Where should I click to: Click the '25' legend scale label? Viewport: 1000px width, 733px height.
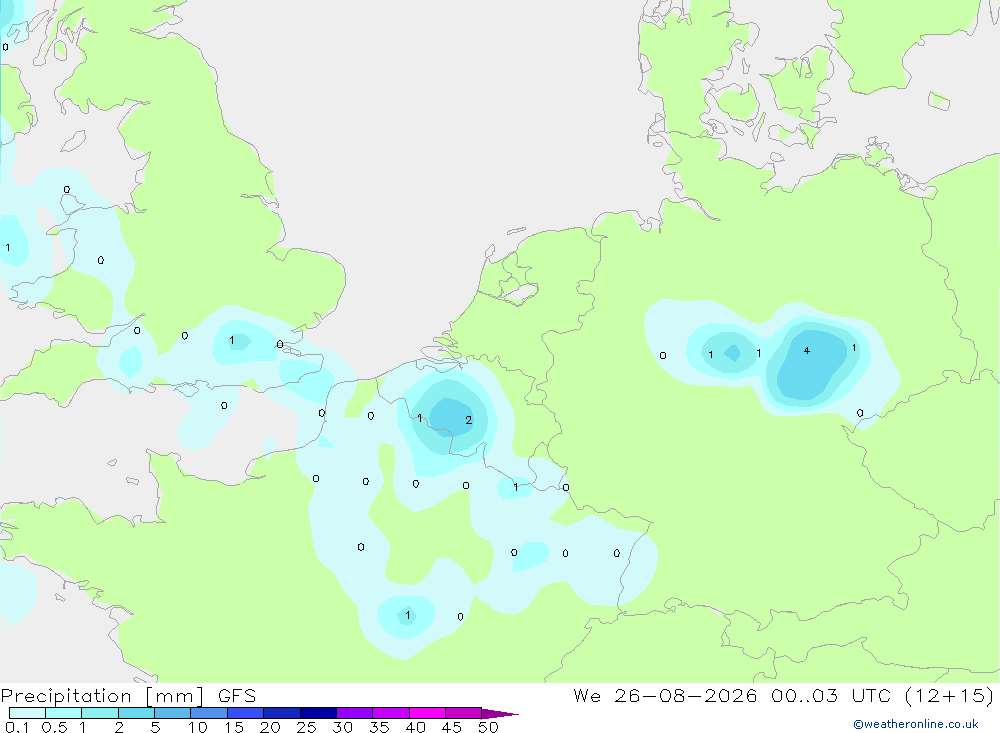[x=307, y=727]
